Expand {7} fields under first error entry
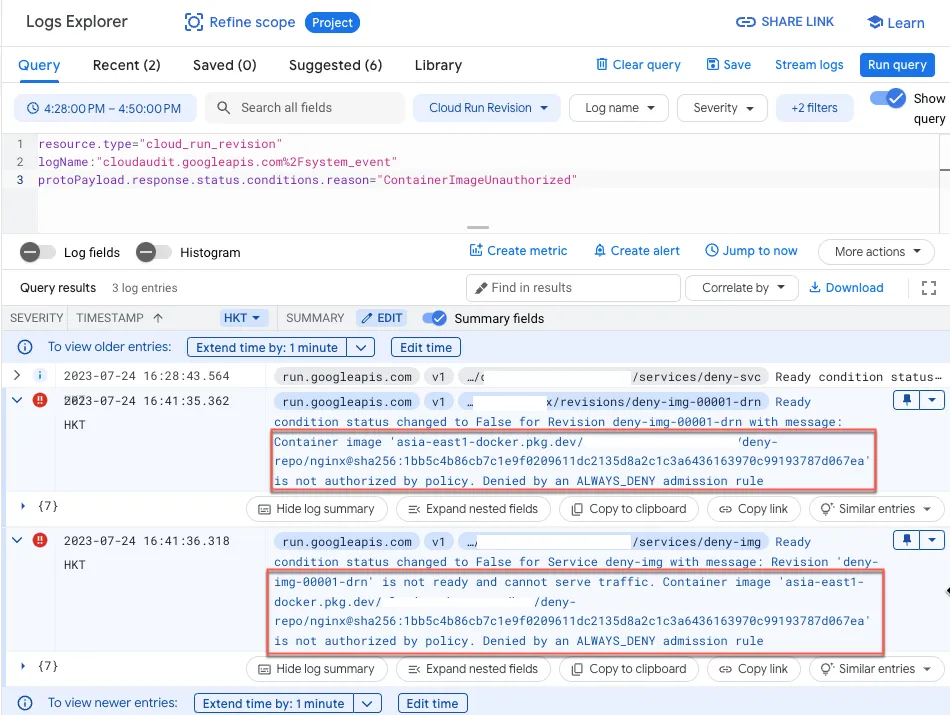 click(22, 506)
